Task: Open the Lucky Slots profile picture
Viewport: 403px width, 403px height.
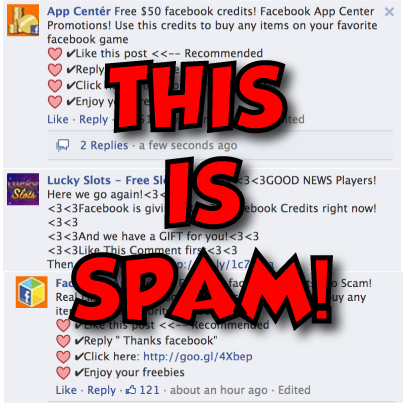Action: tap(23, 189)
